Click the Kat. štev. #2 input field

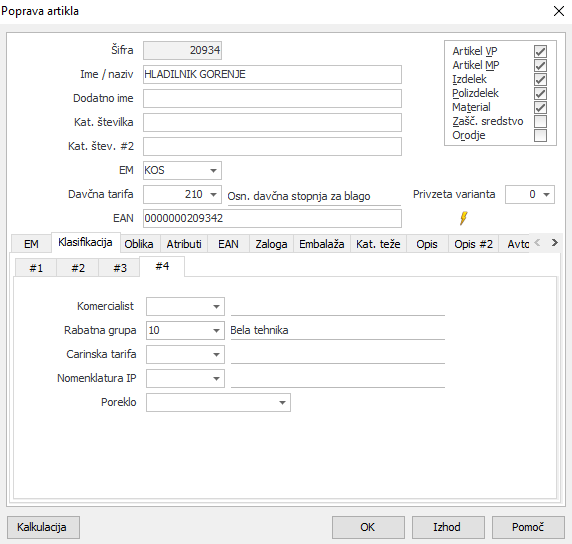[272, 147]
